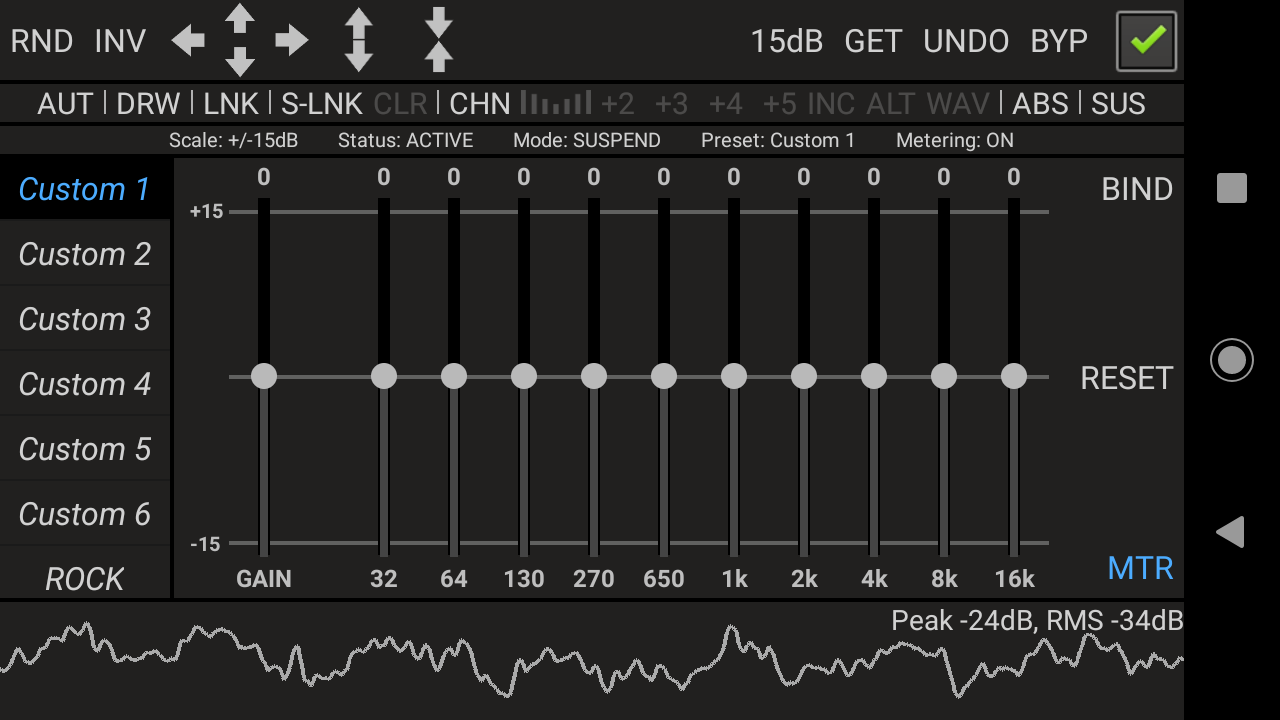Tap the 64 Hz slider knob
1280x720 pixels.
(454, 376)
